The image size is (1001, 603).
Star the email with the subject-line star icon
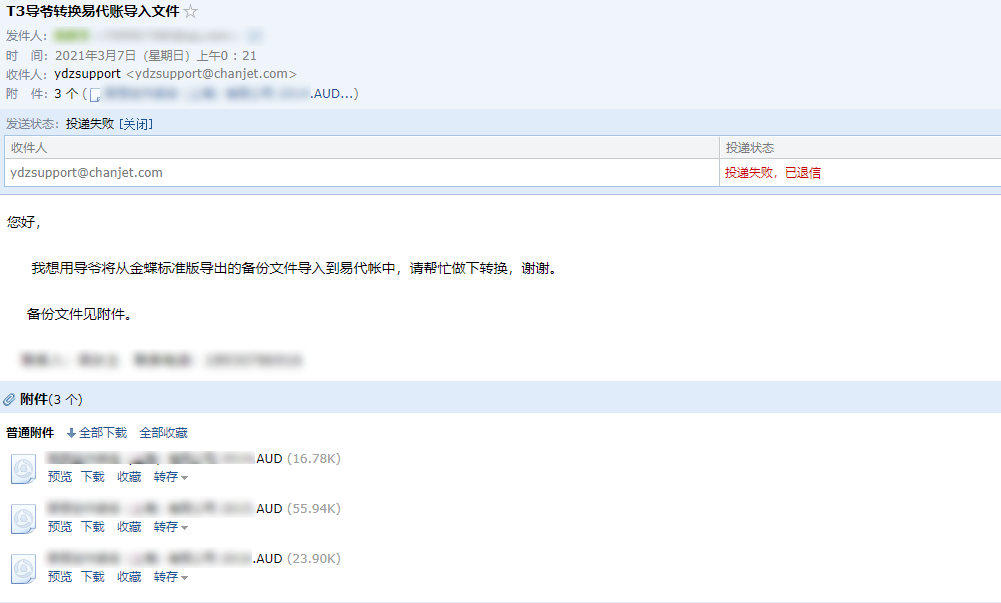tap(190, 11)
